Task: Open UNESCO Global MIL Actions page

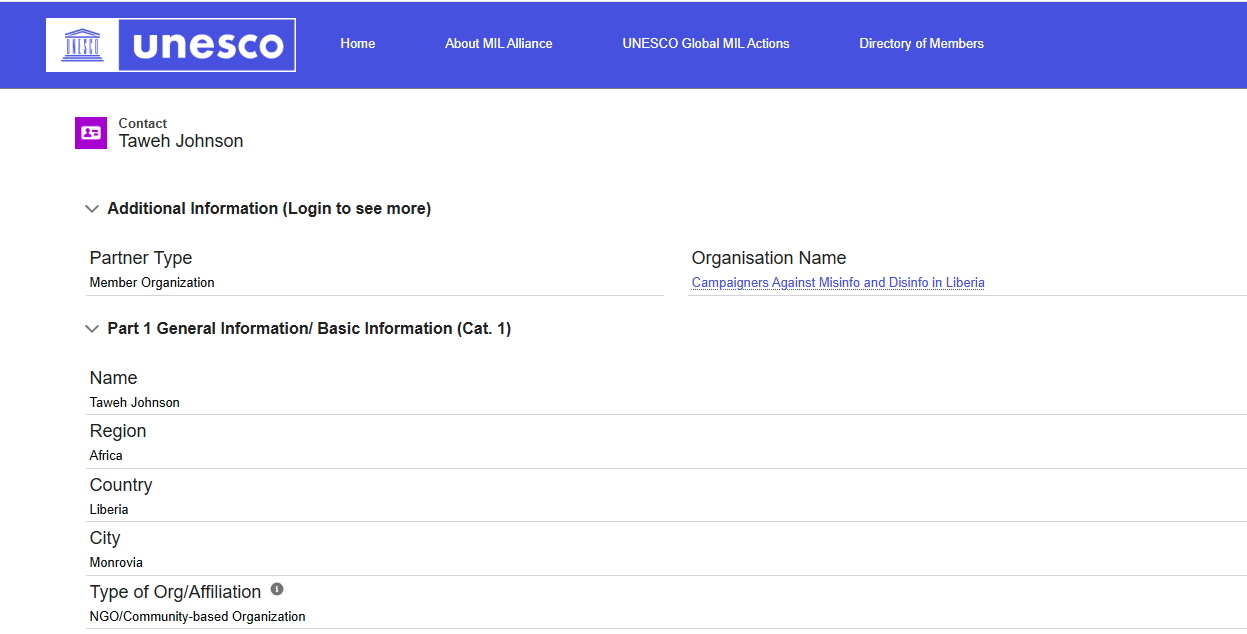Action: click(705, 44)
